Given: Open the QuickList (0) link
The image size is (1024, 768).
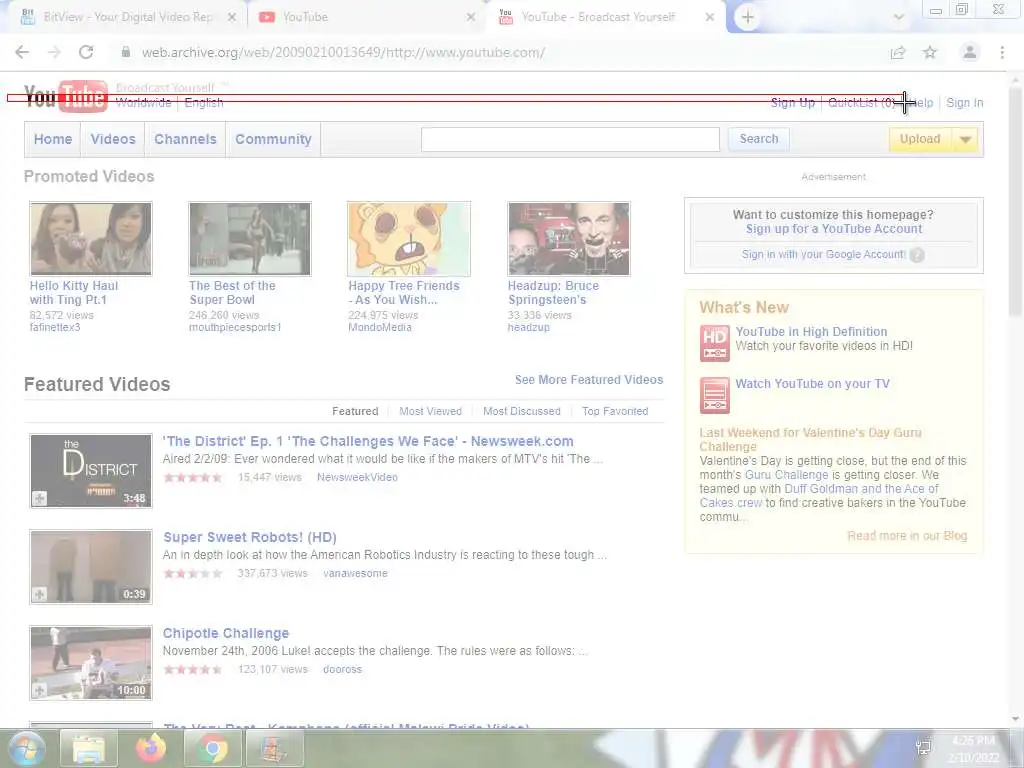Looking at the screenshot, I should (x=861, y=103).
